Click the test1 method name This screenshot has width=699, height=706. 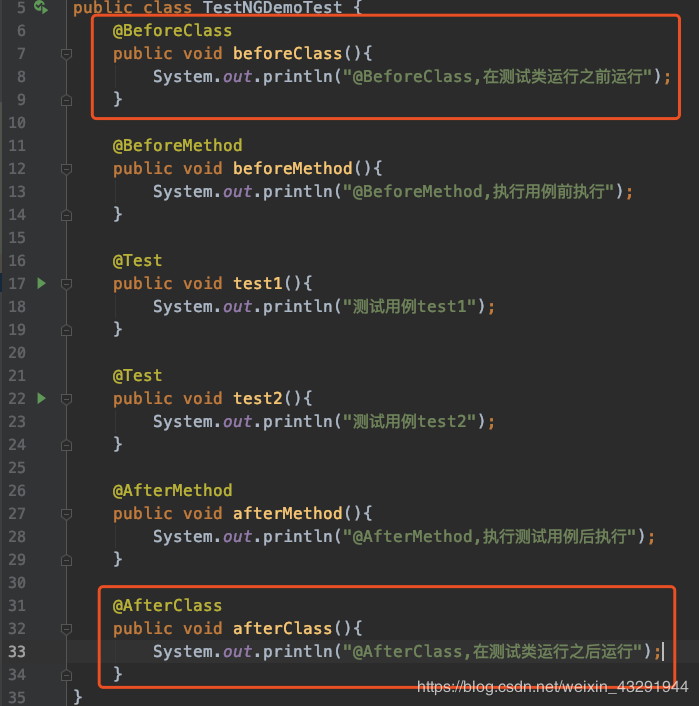(x=258, y=284)
